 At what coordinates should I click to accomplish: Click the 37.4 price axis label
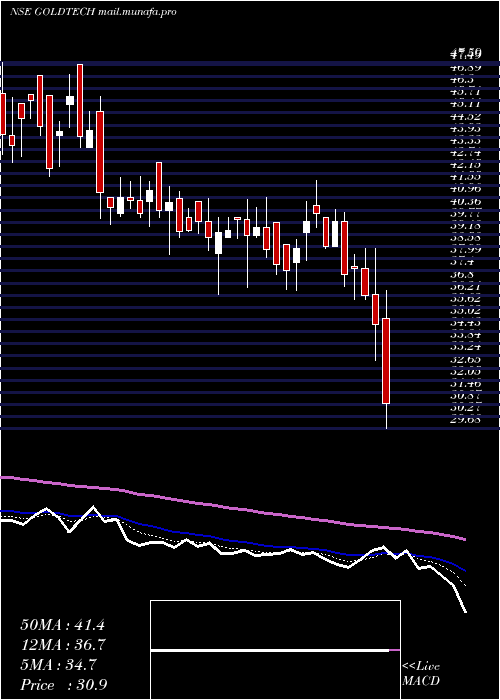[463, 262]
